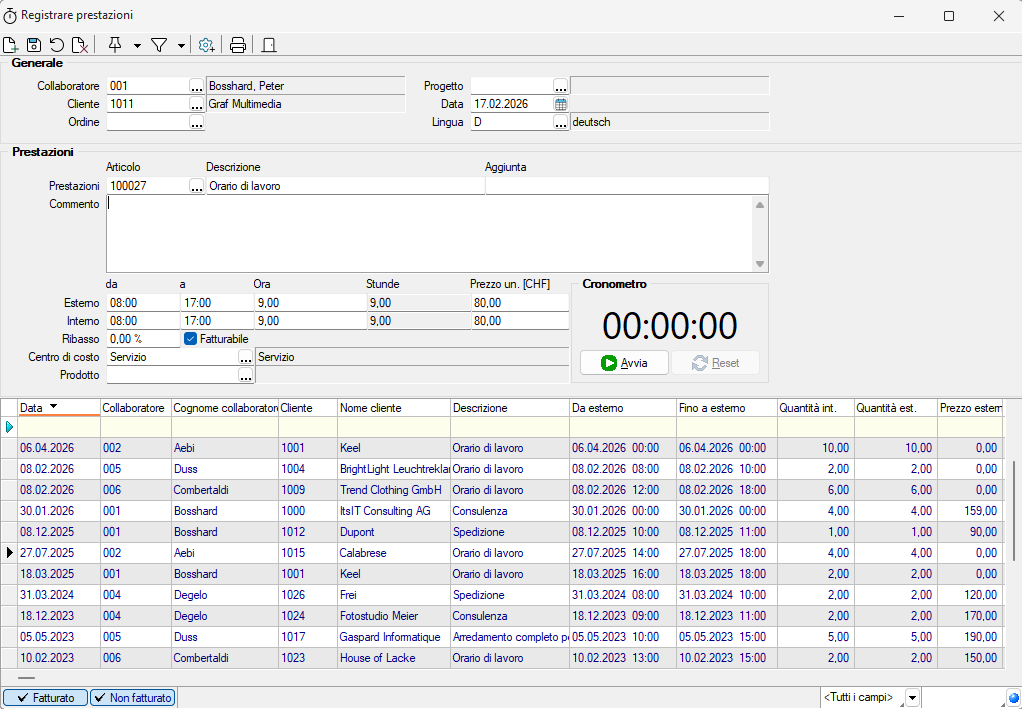Delete the record via the page with red X icon
The image size is (1022, 709).
point(80,45)
